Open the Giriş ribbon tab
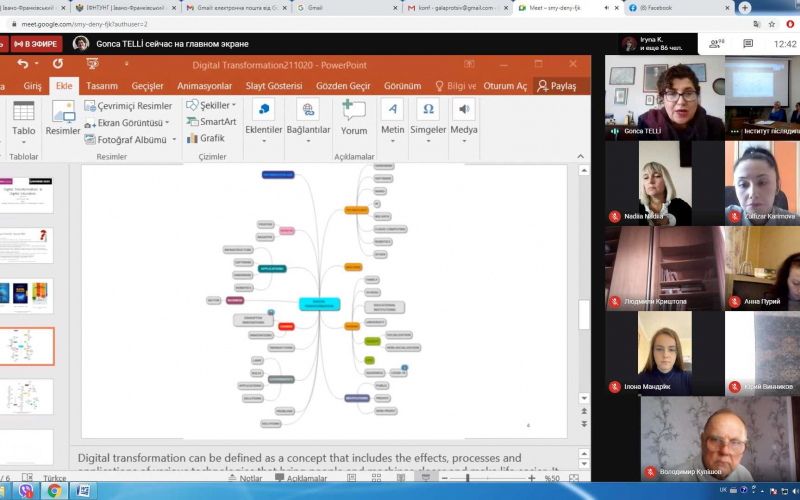 click(32, 86)
